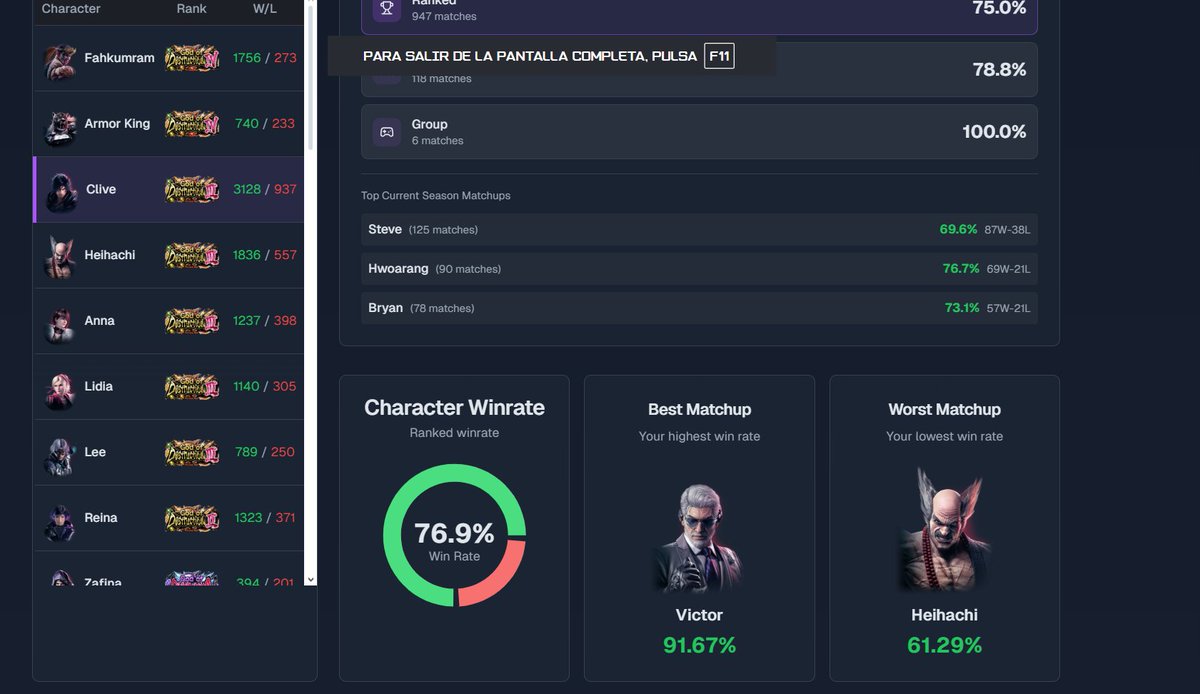Viewport: 1200px width, 694px height.
Task: Click the Group gamepad icon
Action: click(387, 132)
